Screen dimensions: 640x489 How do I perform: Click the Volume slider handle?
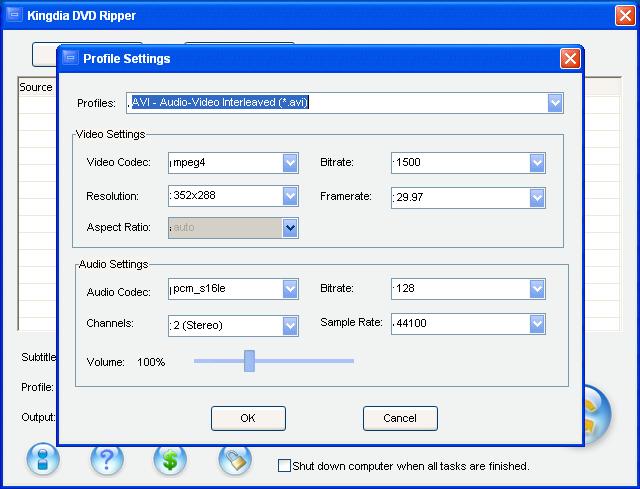tap(249, 361)
